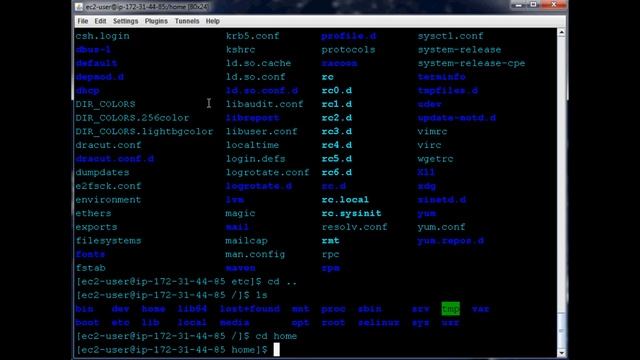The image size is (640, 360).
Task: Open the Settings menu
Action: pyautogui.click(x=125, y=21)
